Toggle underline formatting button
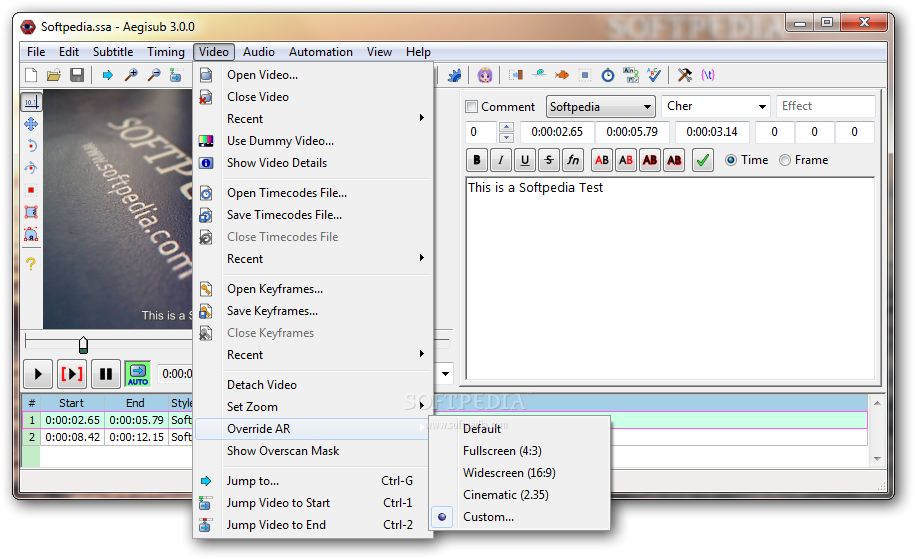The height and width of the screenshot is (559, 915). 525,160
